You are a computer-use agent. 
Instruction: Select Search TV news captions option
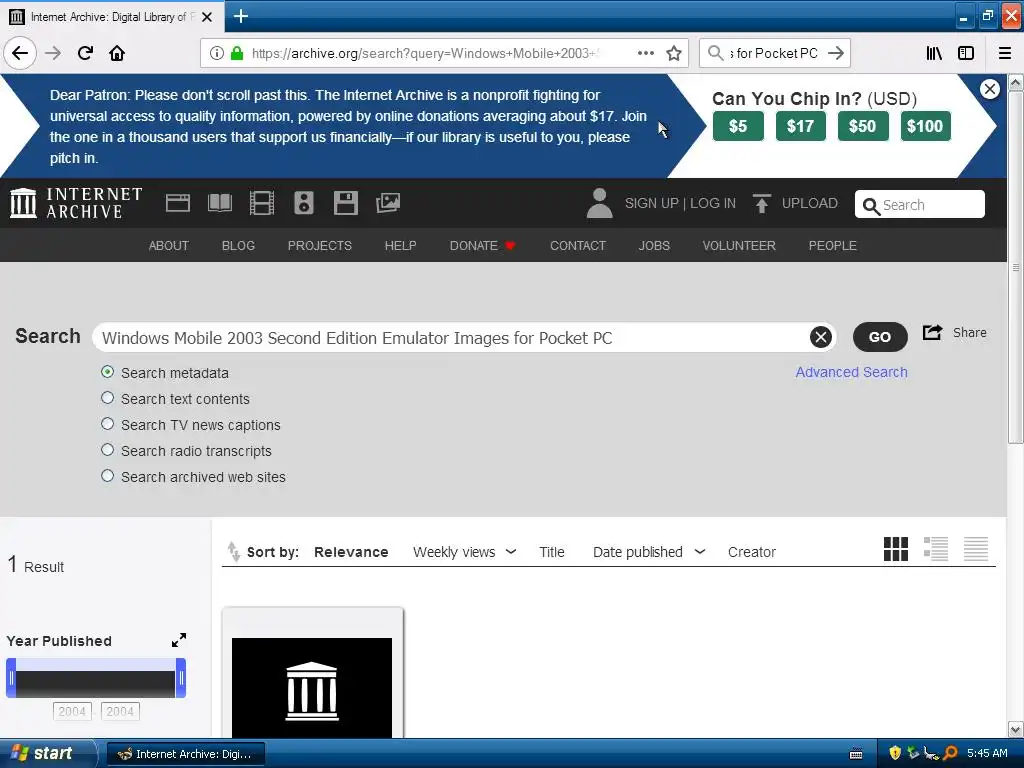pyautogui.click(x=108, y=424)
